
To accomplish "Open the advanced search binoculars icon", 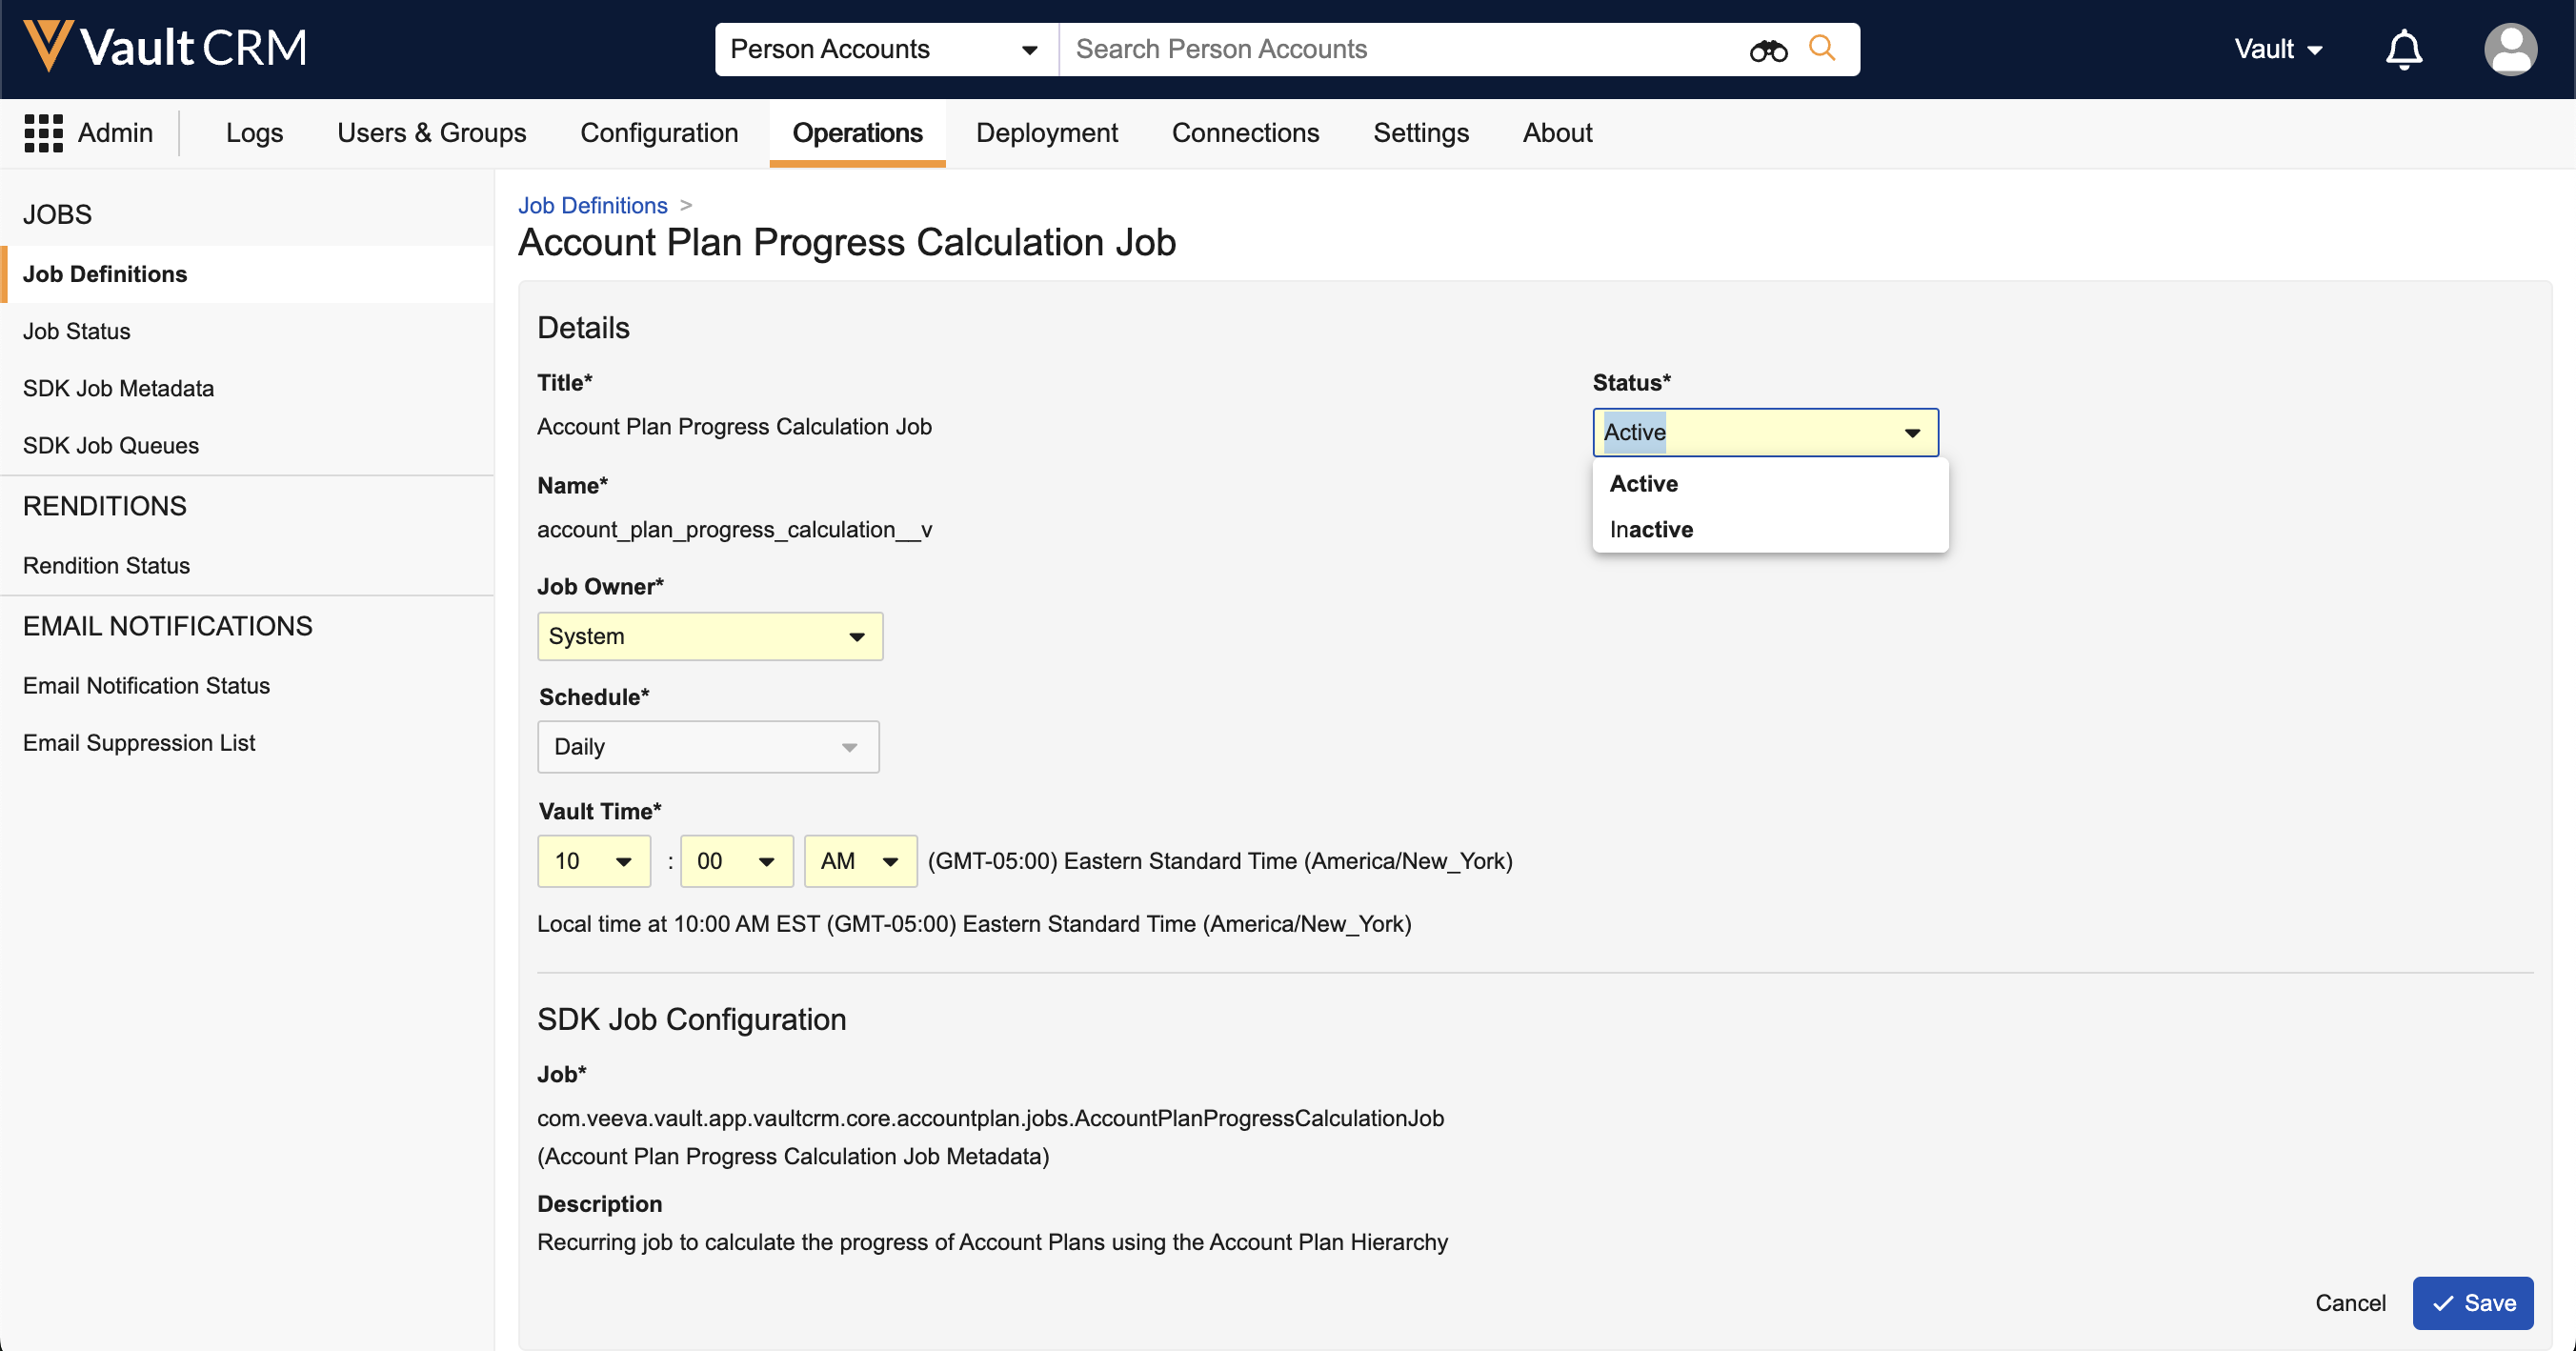I will coord(1767,50).
